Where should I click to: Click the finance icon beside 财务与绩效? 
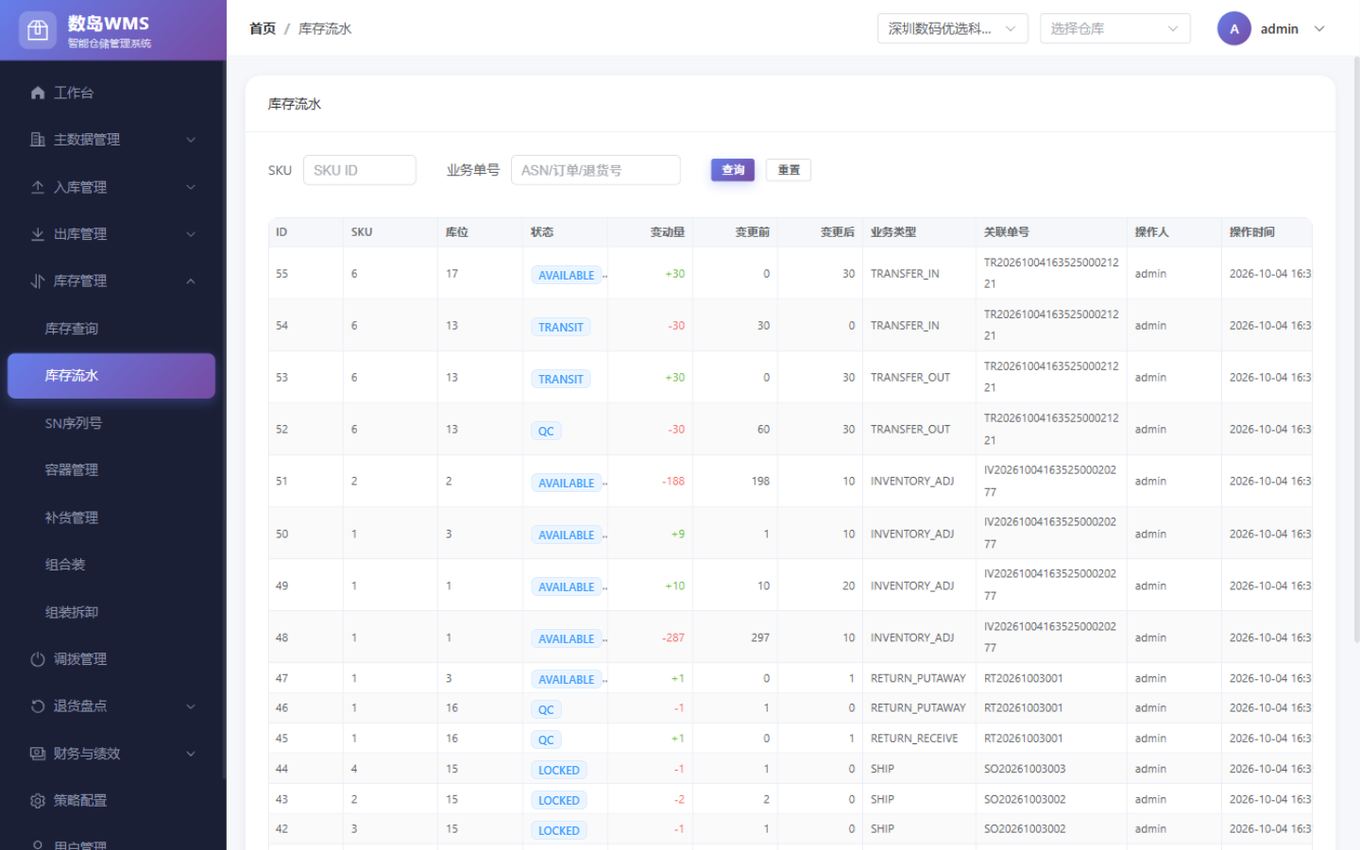pos(38,753)
